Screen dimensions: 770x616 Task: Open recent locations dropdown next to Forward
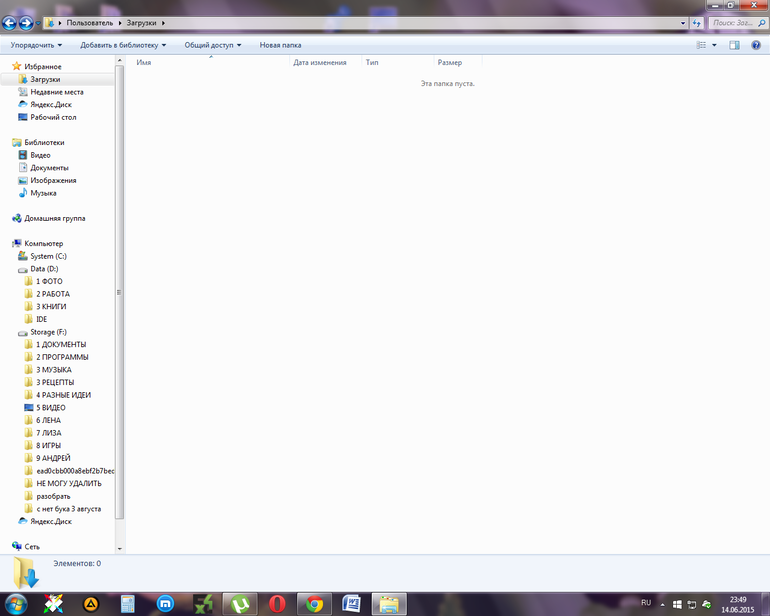click(38, 23)
